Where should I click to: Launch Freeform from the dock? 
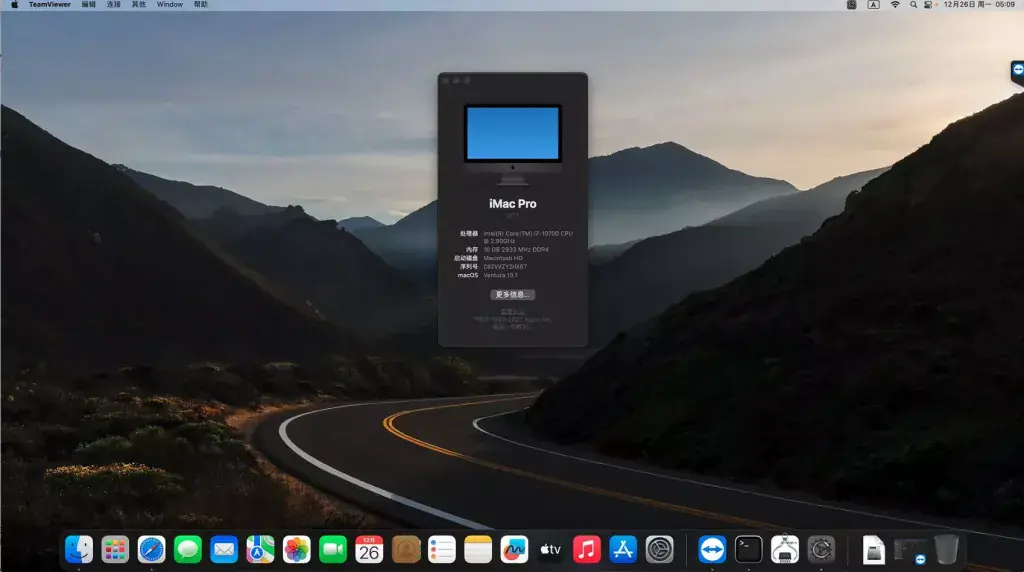(x=515, y=549)
